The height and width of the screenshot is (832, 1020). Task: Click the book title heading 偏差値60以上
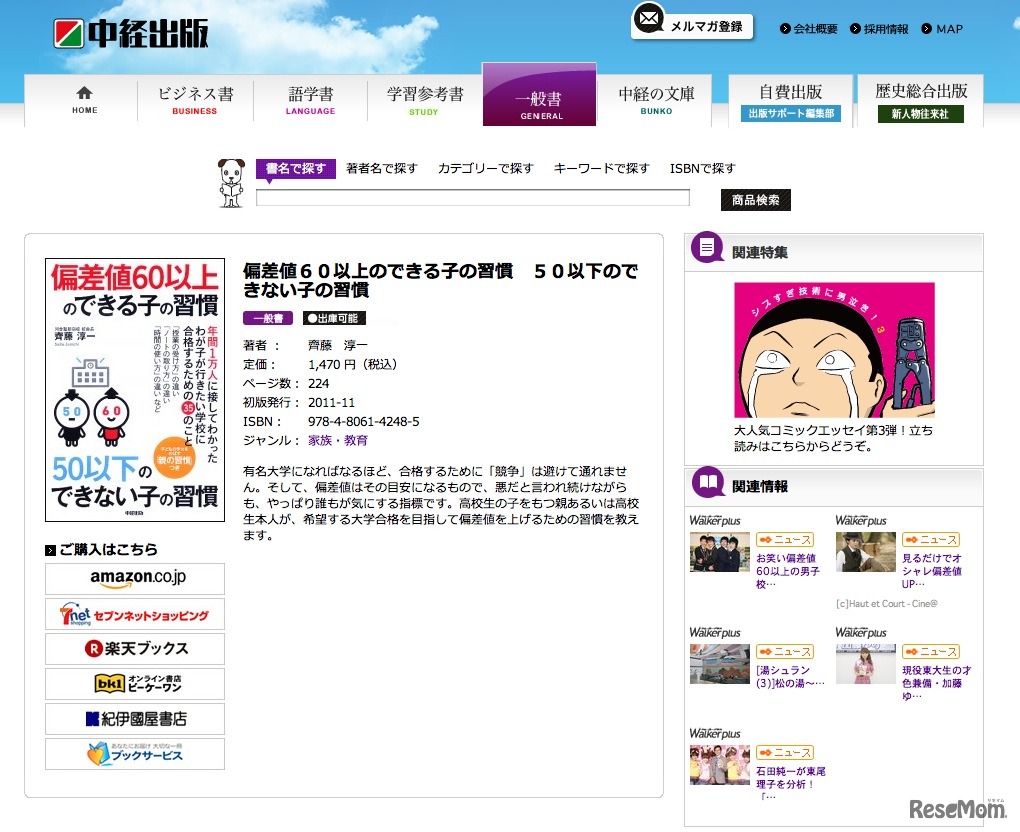[440, 280]
